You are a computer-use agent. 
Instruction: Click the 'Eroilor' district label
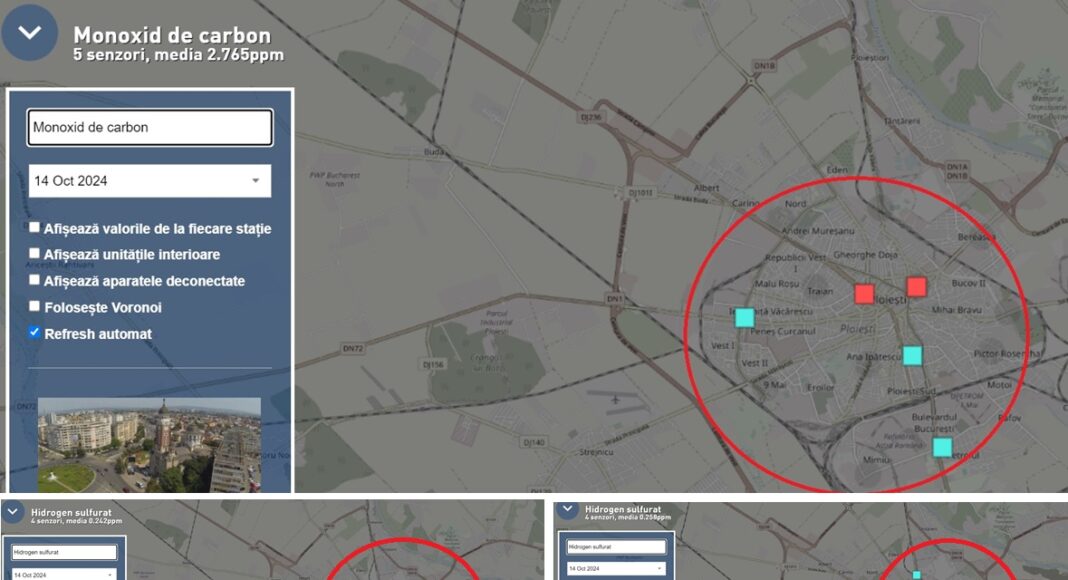(x=820, y=387)
